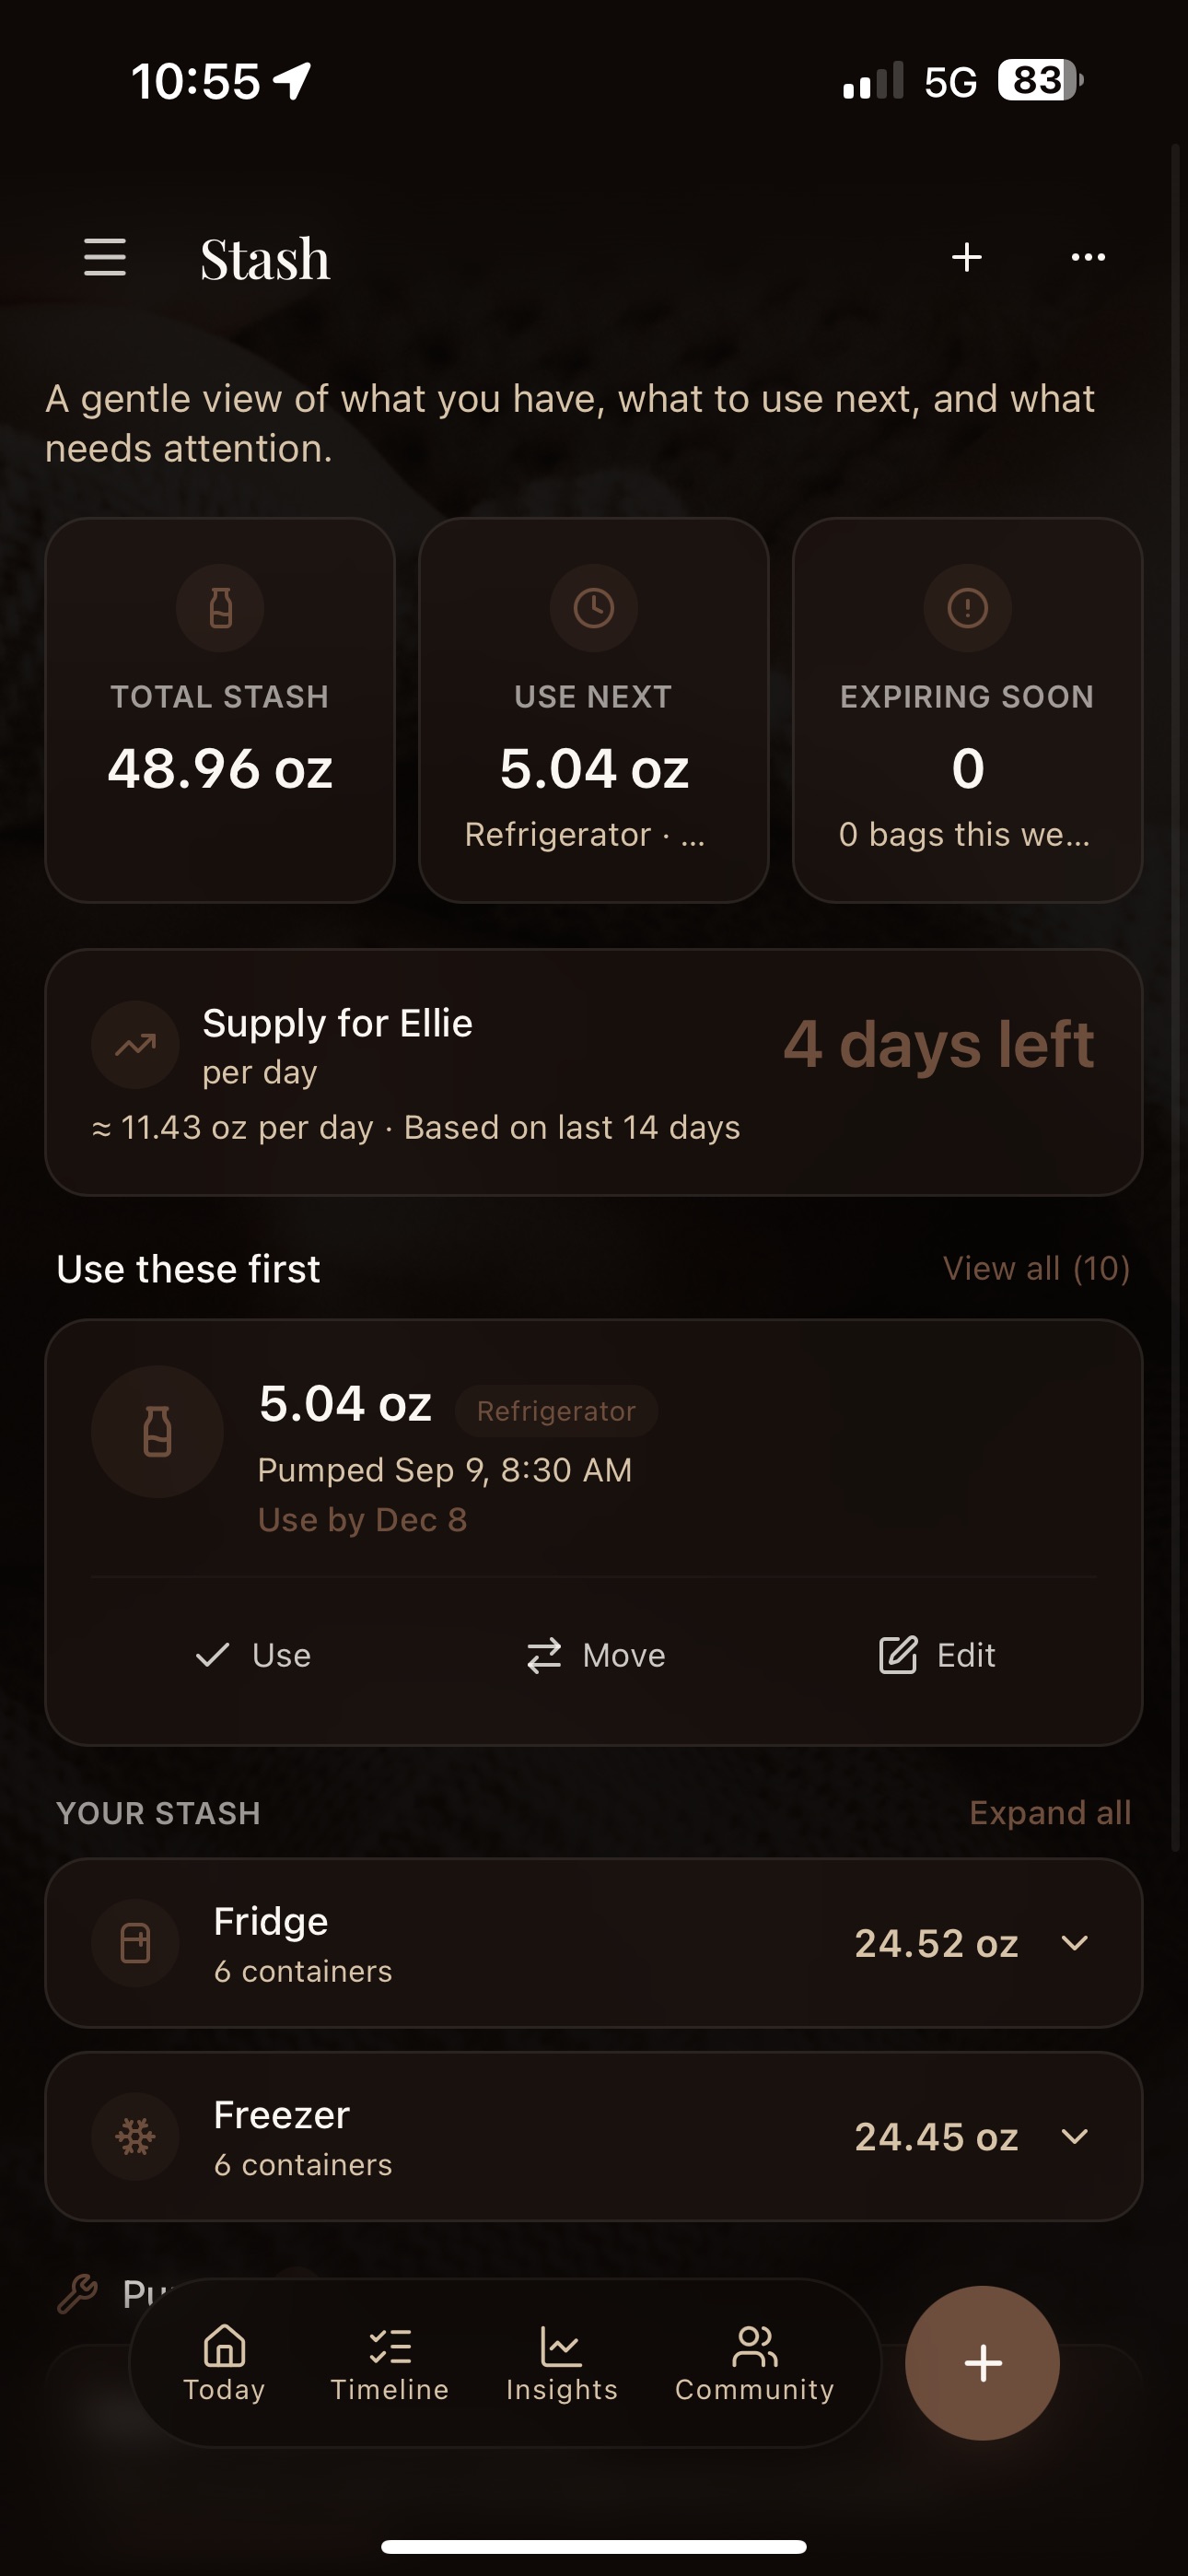
Task: Move the 5.04 oz refrigerator bag
Action: [595, 1655]
